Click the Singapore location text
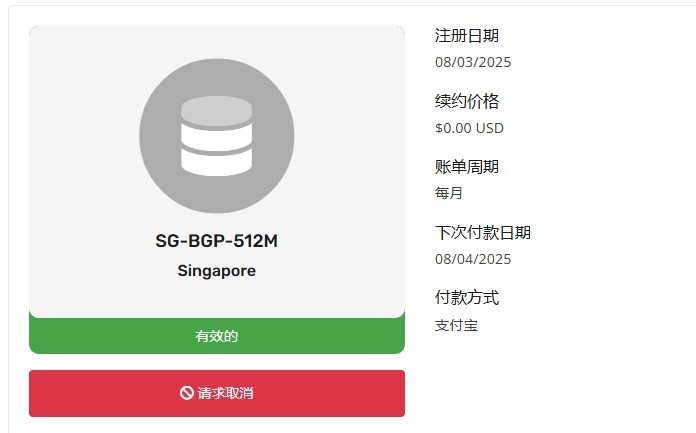The width and height of the screenshot is (696, 433). pos(217,270)
